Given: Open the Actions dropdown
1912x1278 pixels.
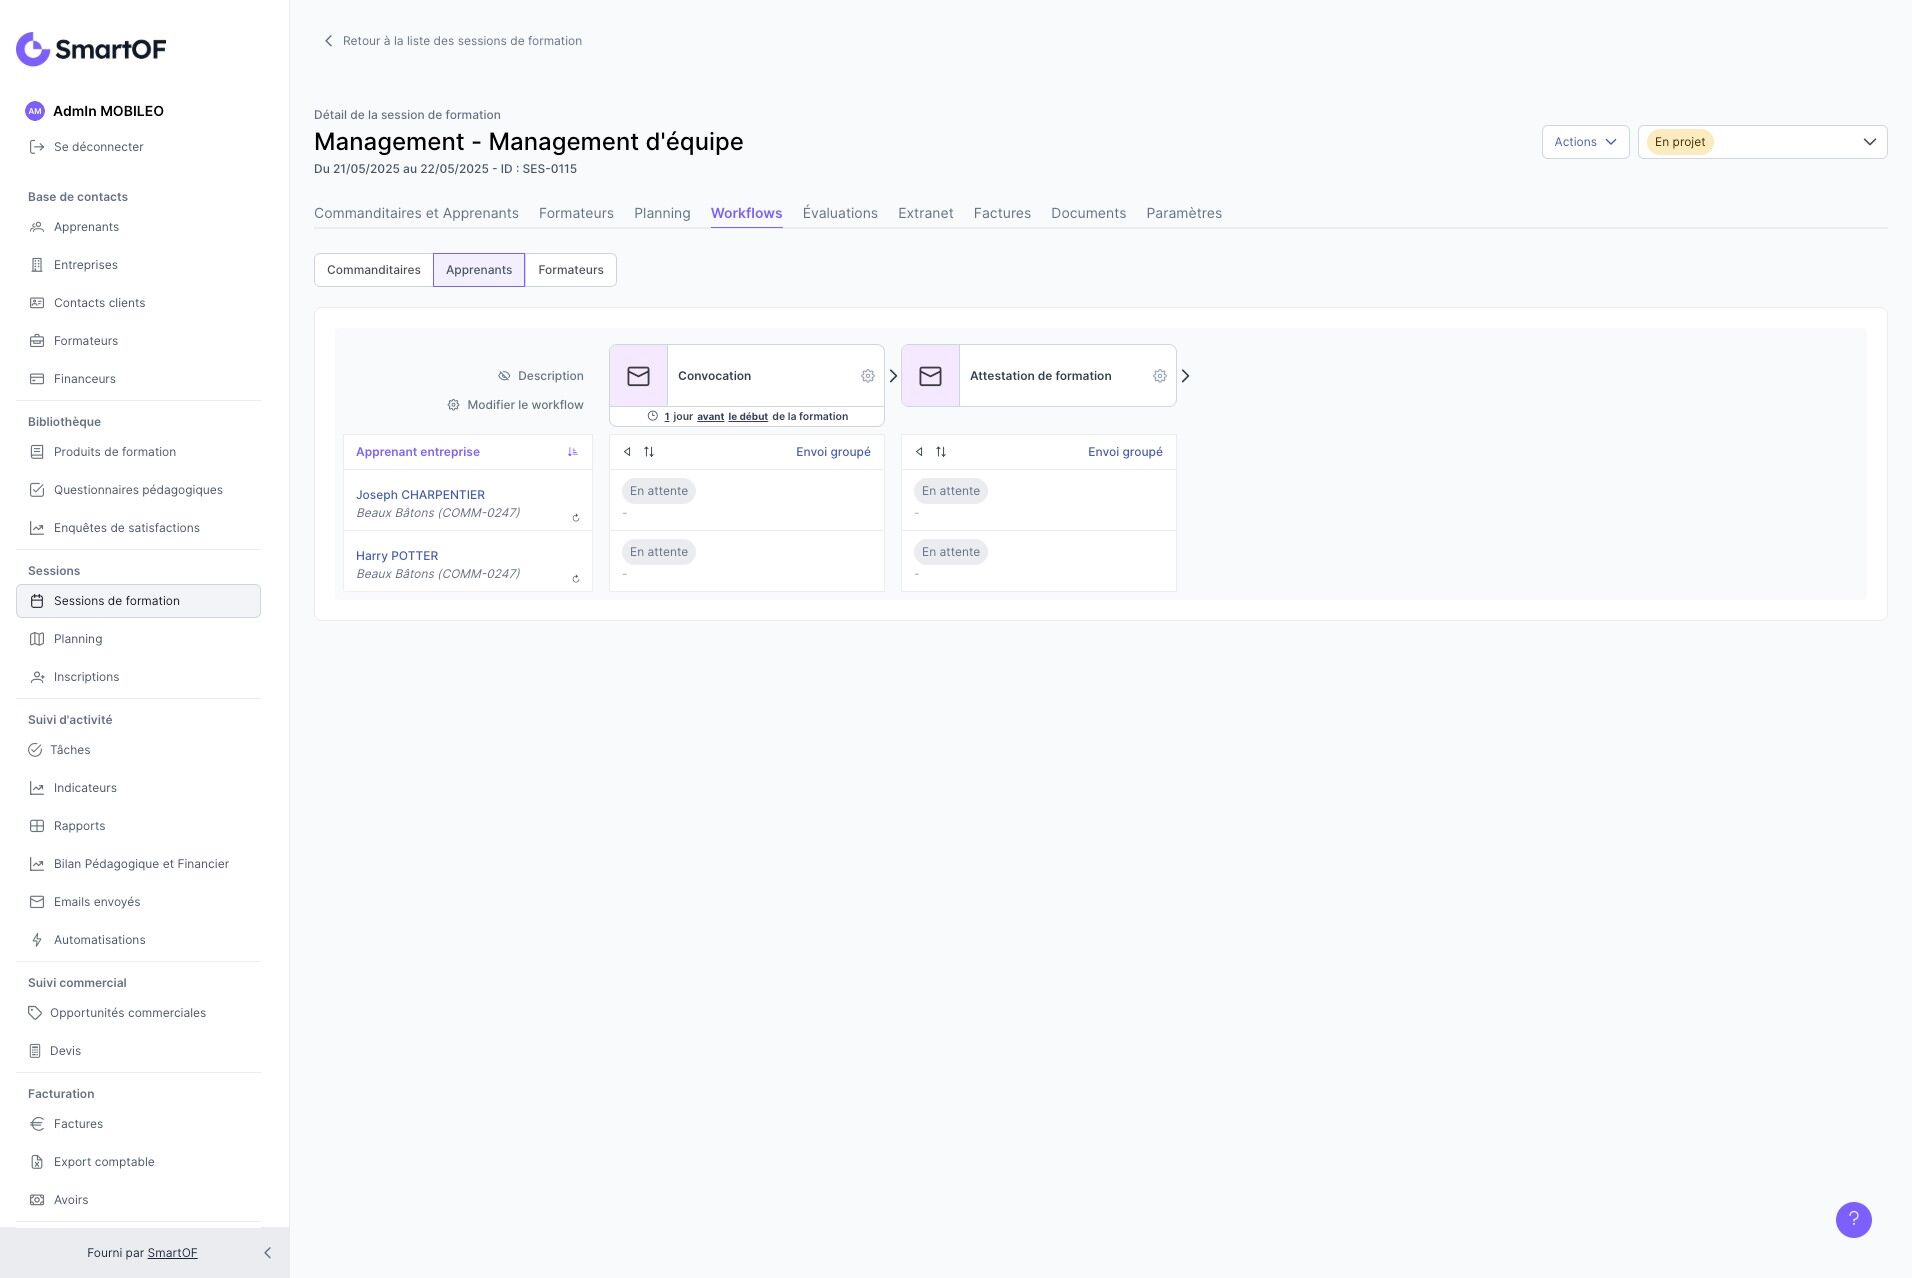Looking at the screenshot, I should click(1585, 142).
